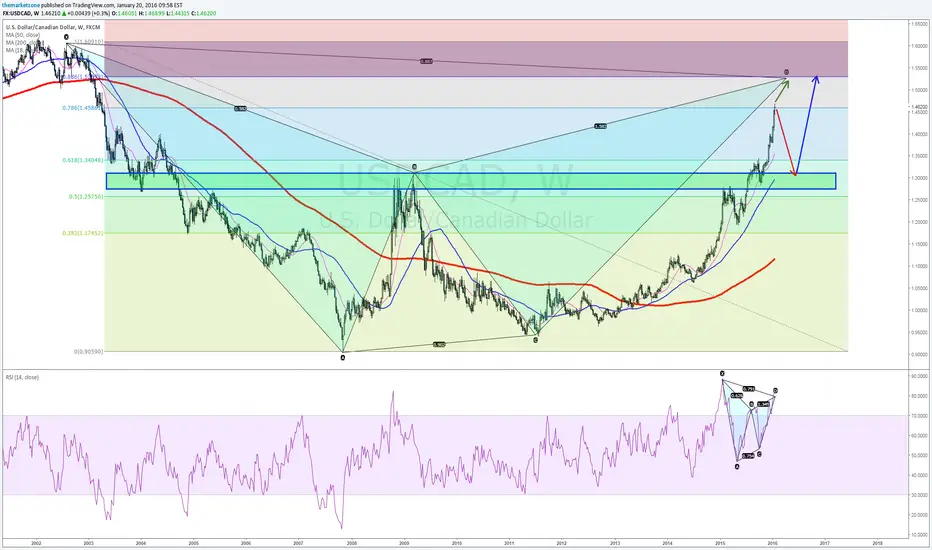Select the D point of the price harmonic pattern

[786, 72]
